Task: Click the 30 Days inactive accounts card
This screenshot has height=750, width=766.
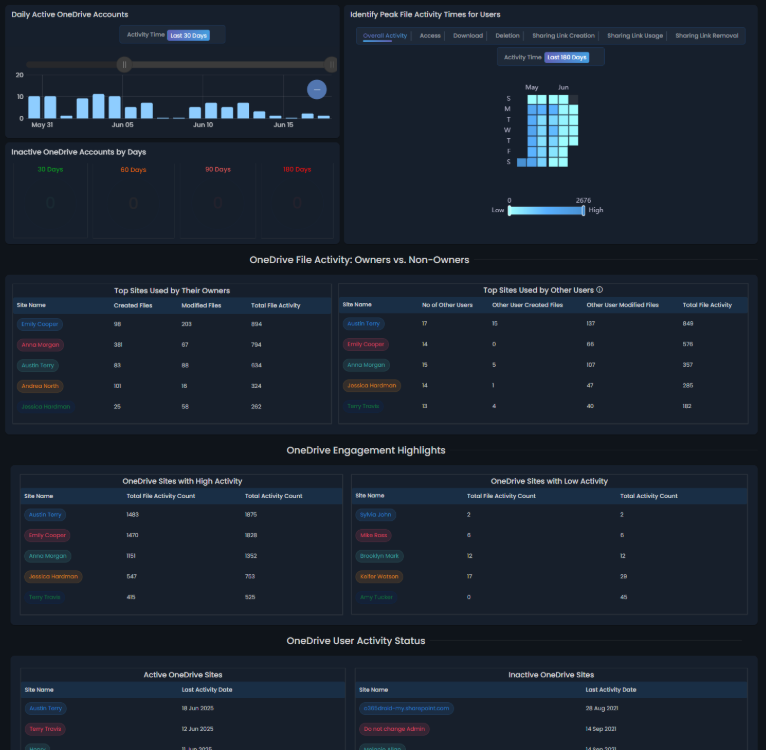Action: [50, 199]
